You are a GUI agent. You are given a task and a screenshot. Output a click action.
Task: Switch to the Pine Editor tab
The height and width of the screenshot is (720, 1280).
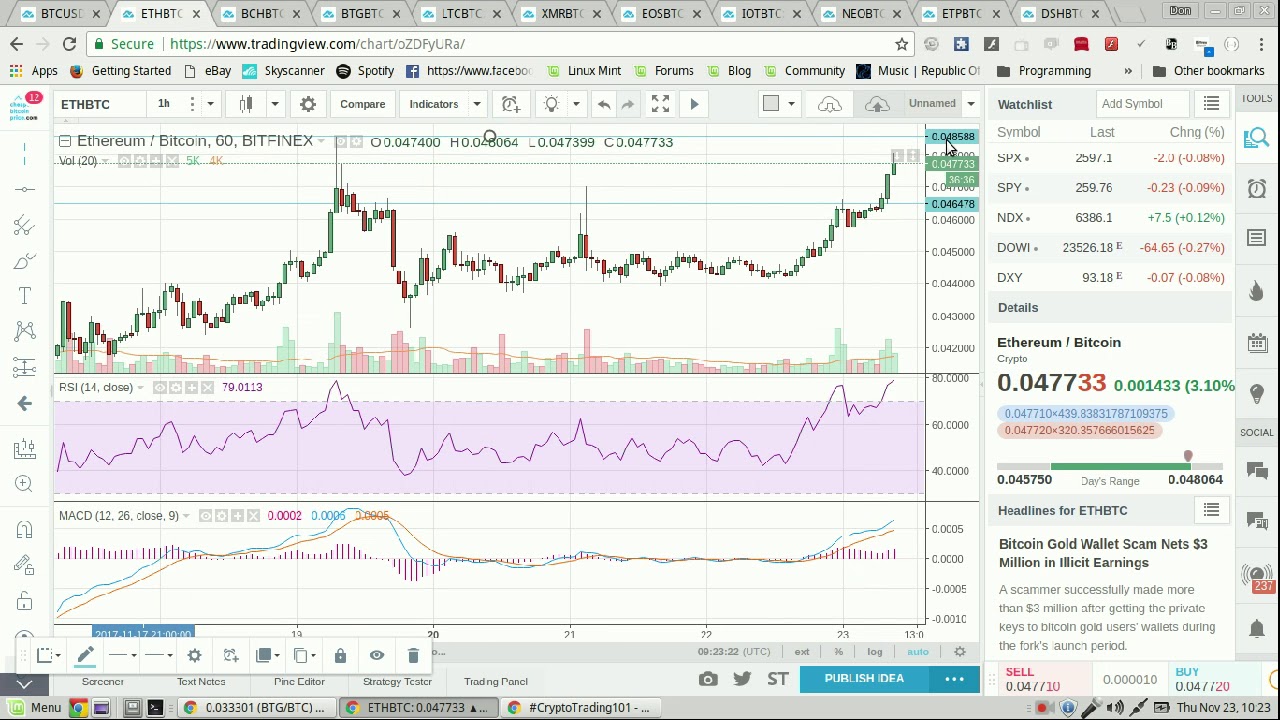[x=299, y=682]
